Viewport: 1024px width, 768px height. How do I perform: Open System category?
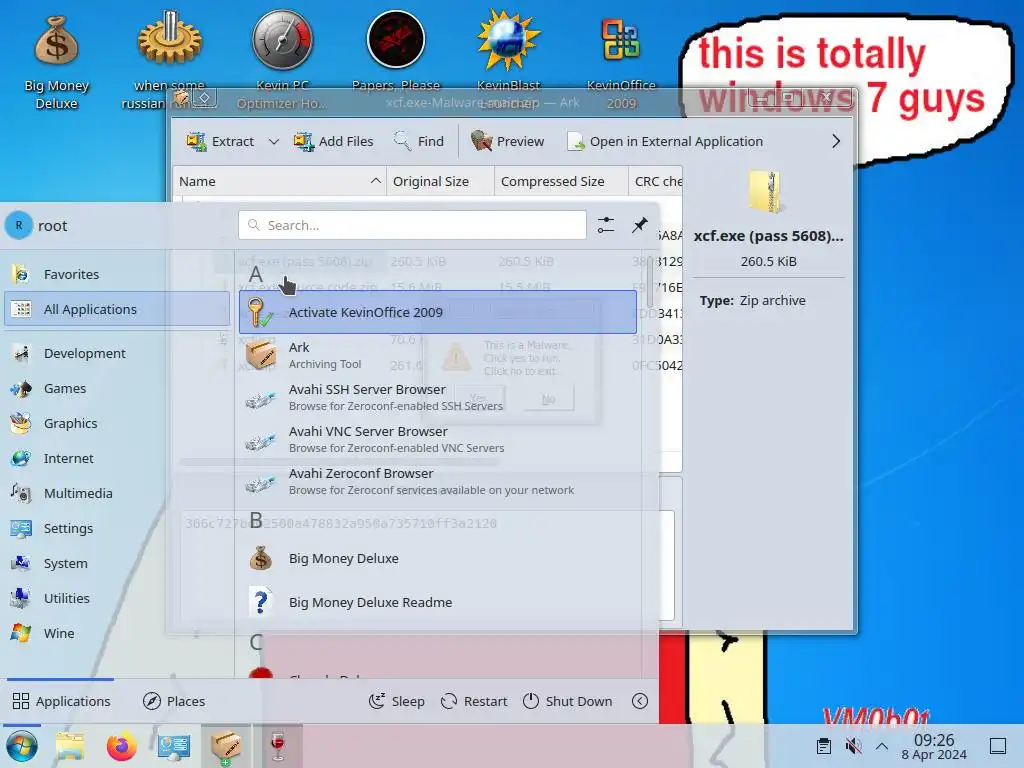[116, 564]
